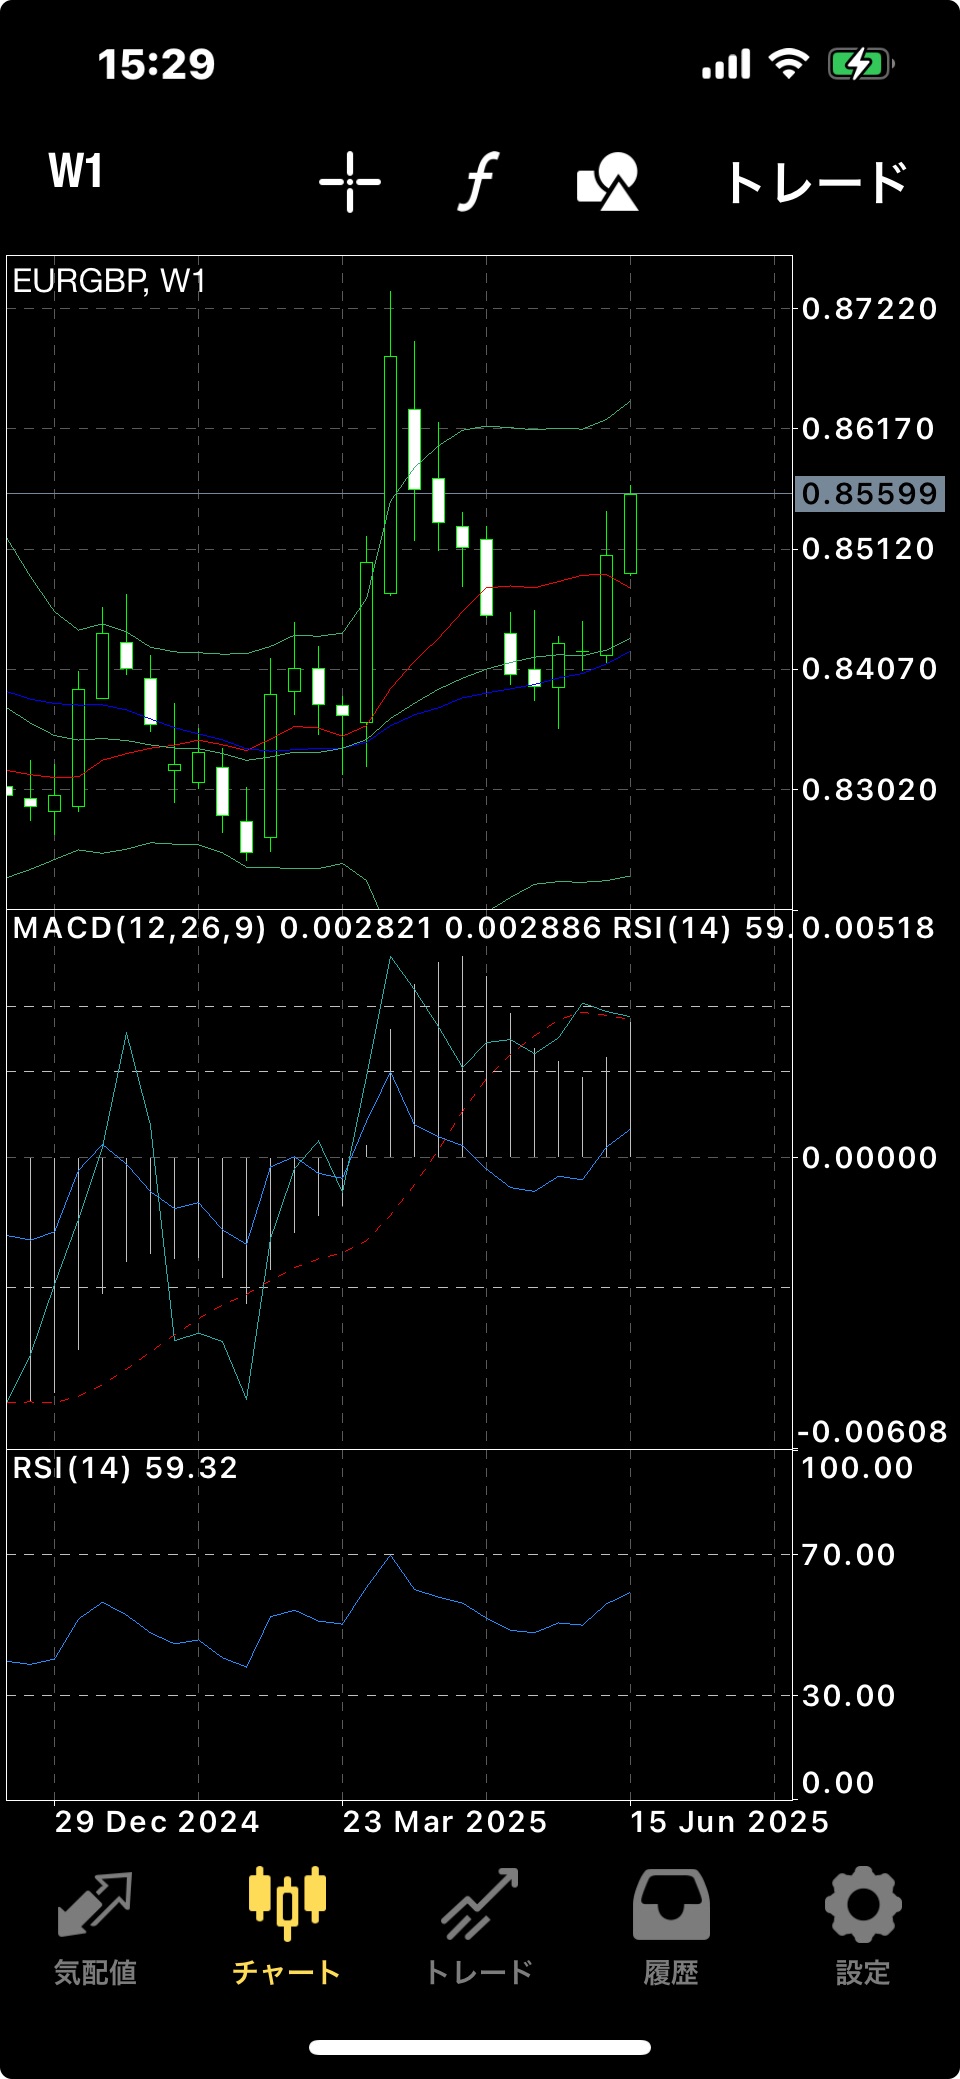Tap the RSI 70.00 level label
960x2079 pixels.
tap(848, 1555)
